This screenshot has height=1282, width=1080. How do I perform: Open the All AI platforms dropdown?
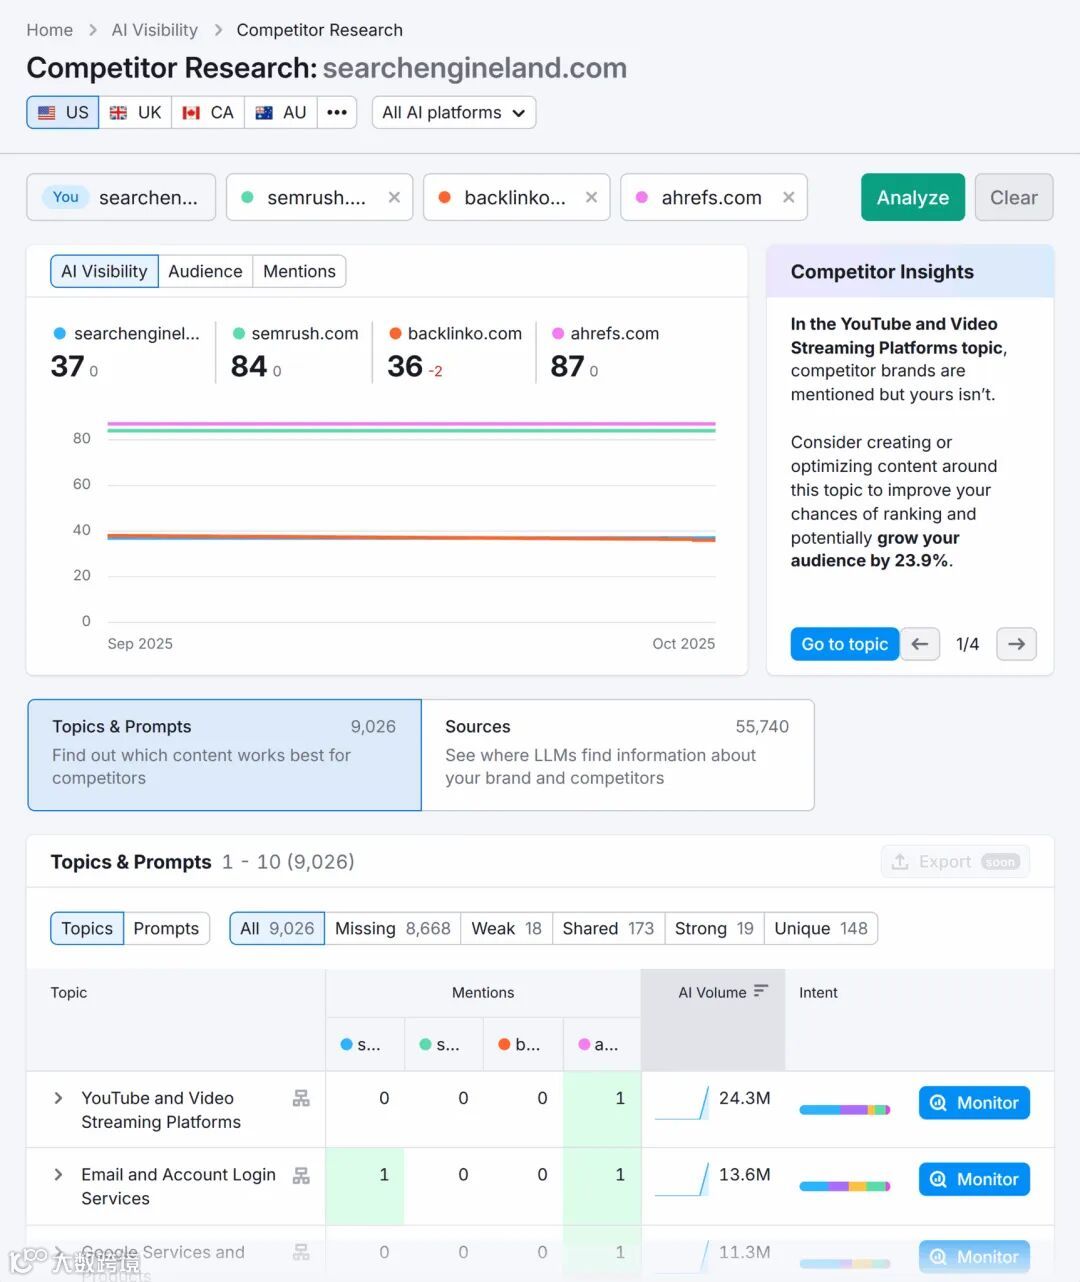coord(453,112)
